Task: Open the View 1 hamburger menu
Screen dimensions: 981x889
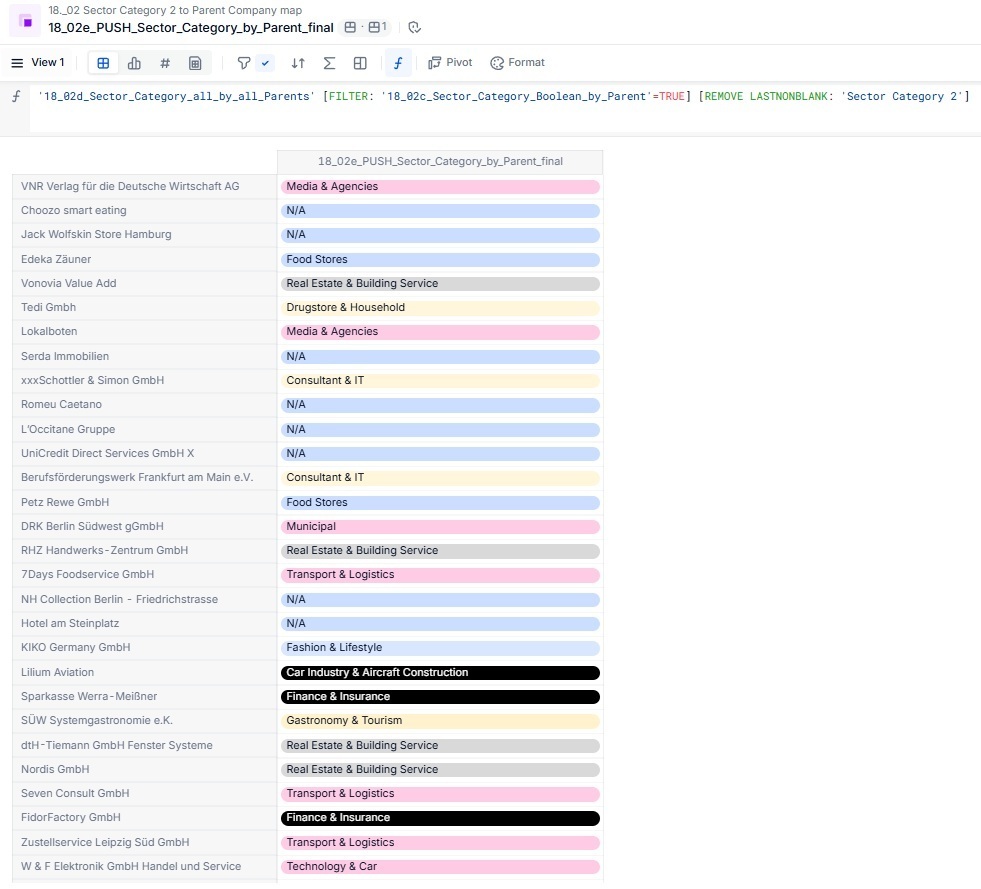Action: click(18, 63)
